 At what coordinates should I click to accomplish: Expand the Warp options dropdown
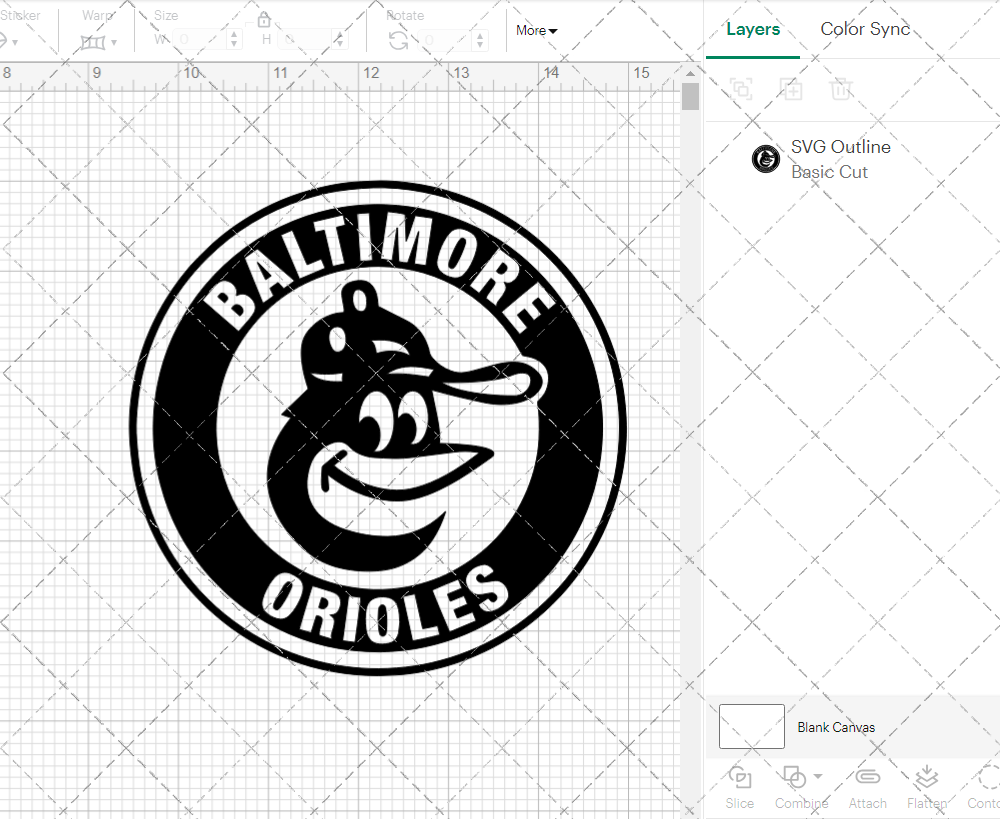[x=114, y=42]
